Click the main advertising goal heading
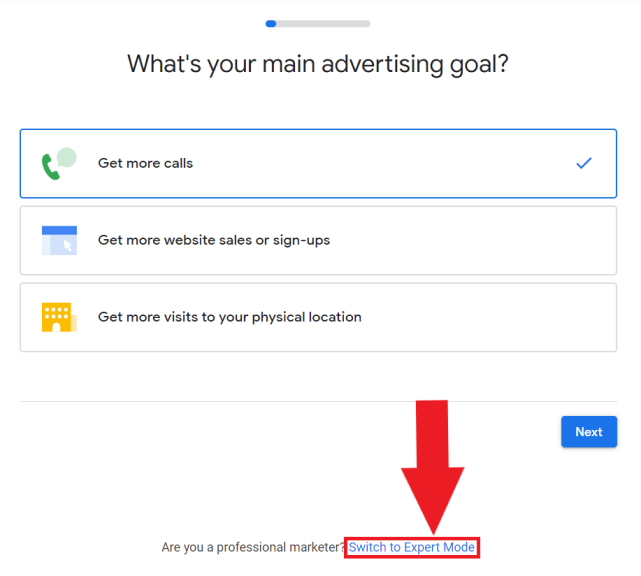 click(x=318, y=65)
